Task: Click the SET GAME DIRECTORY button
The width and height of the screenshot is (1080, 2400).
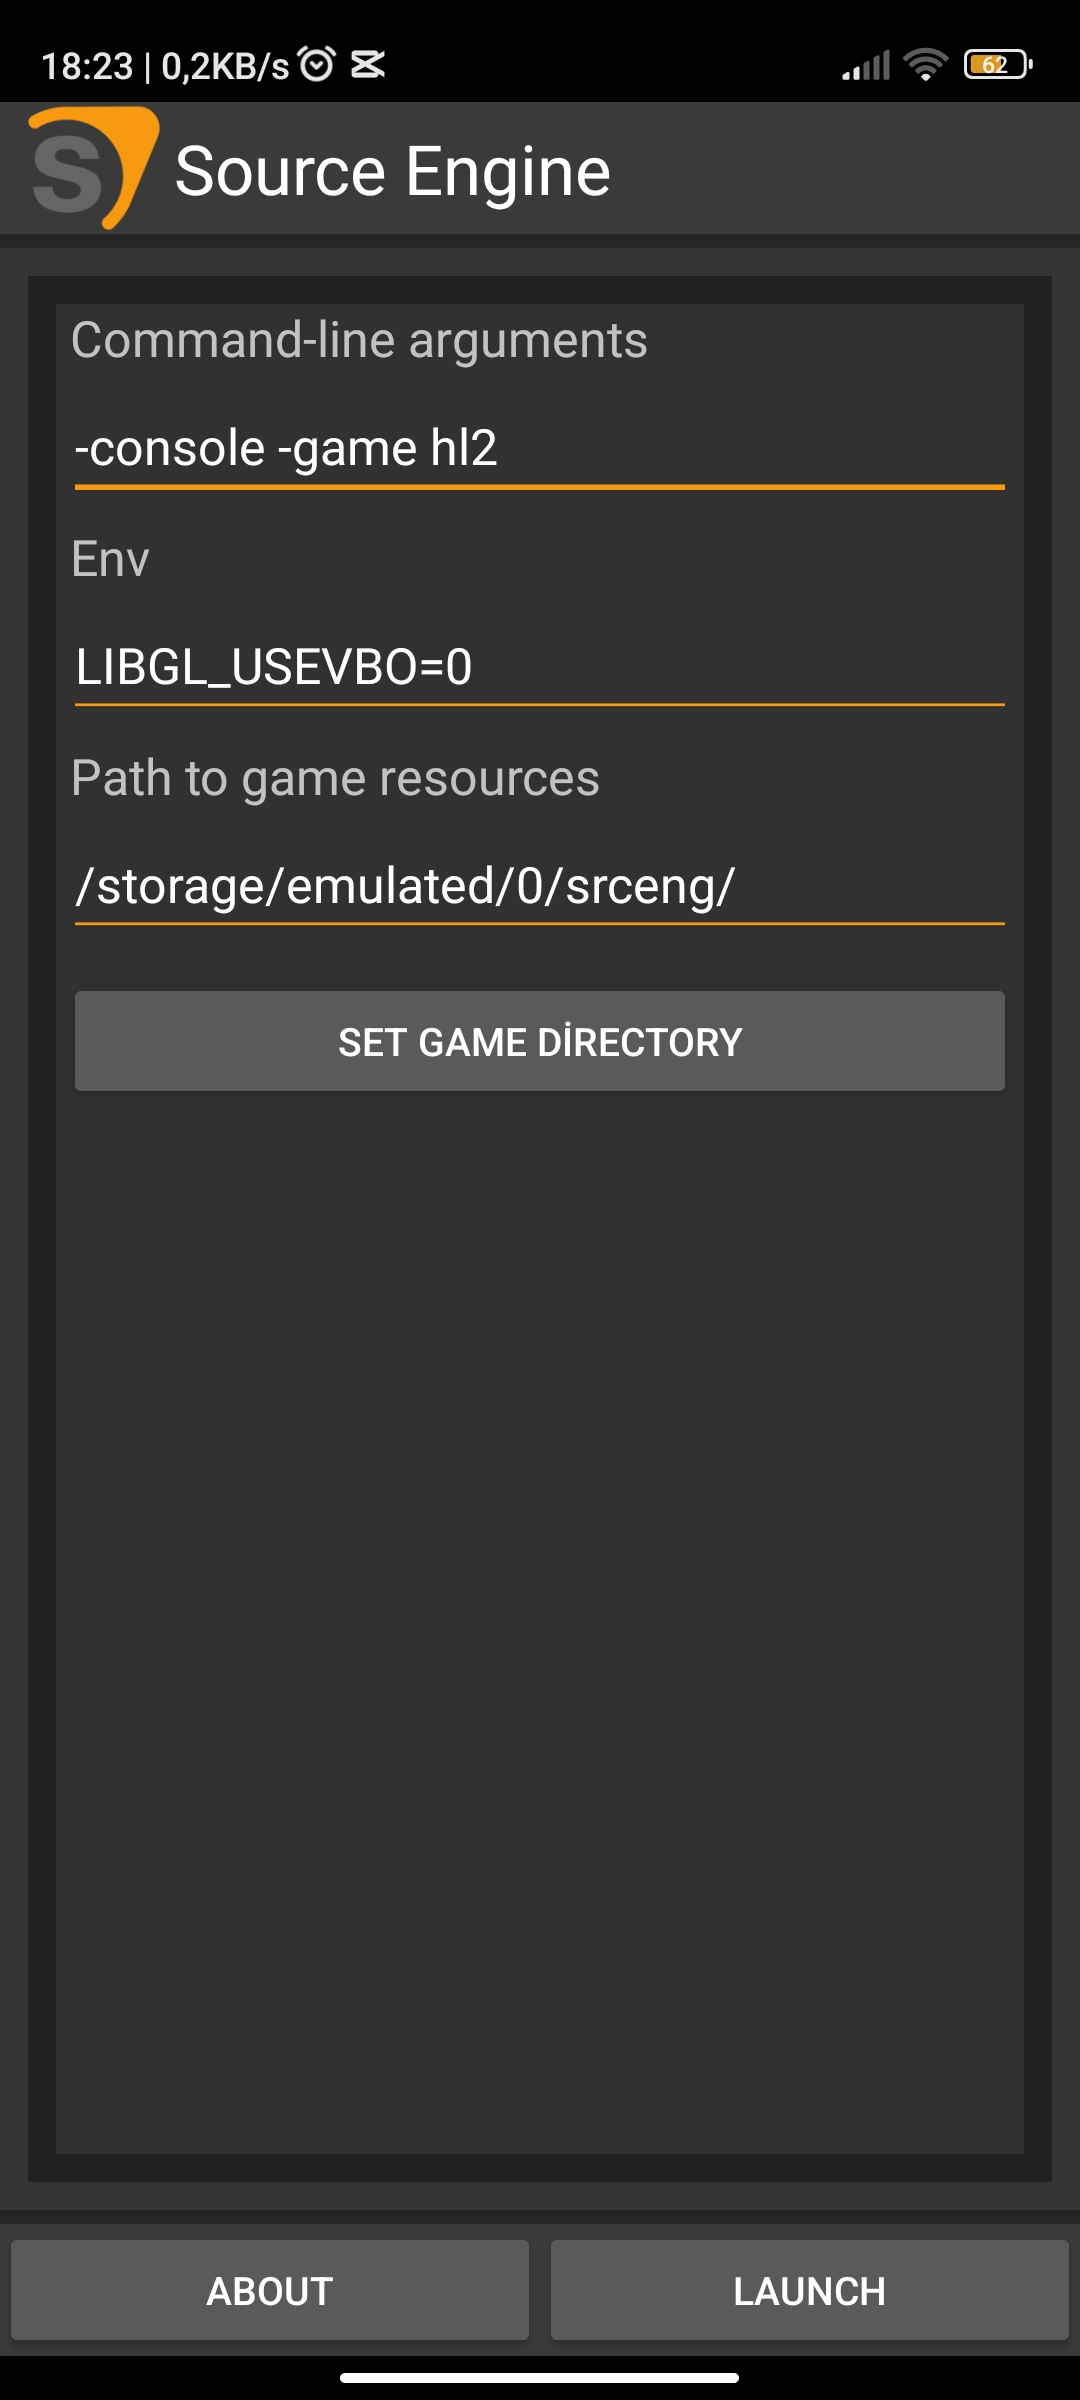Action: tap(540, 1041)
